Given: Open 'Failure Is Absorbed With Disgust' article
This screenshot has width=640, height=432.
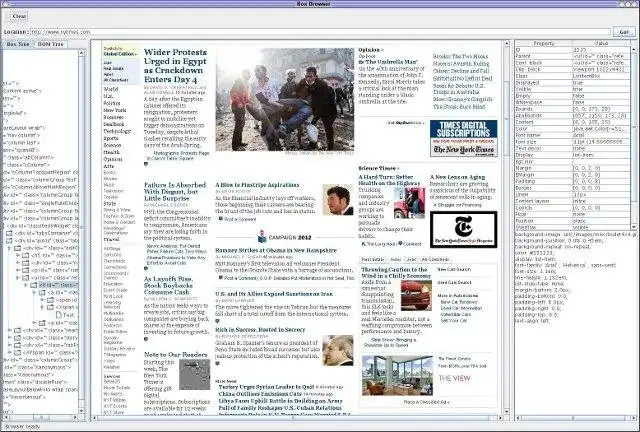Looking at the screenshot, I should (x=175, y=192).
